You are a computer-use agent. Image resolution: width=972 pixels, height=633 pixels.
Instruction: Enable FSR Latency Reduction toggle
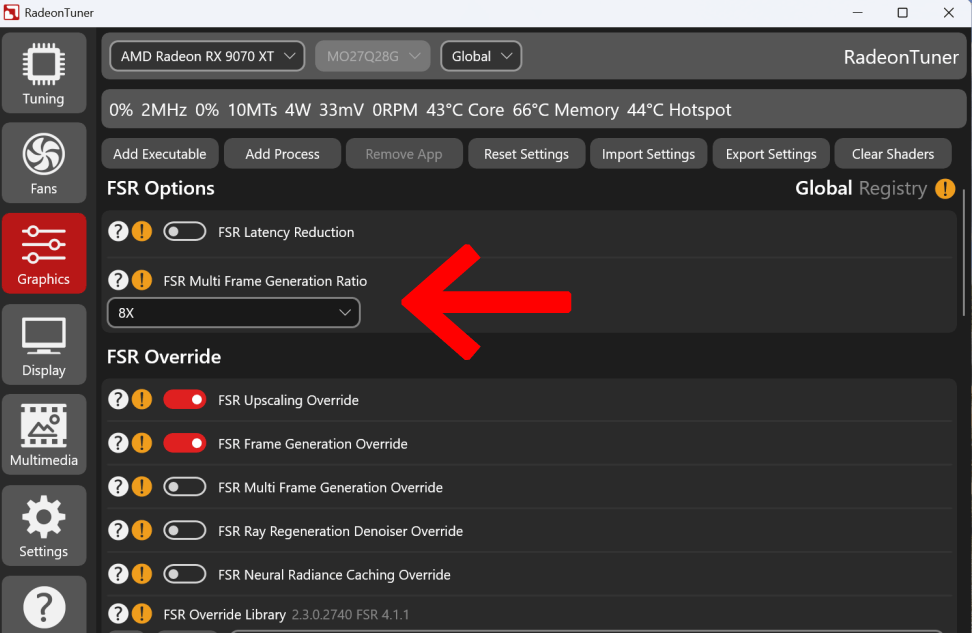click(x=185, y=232)
